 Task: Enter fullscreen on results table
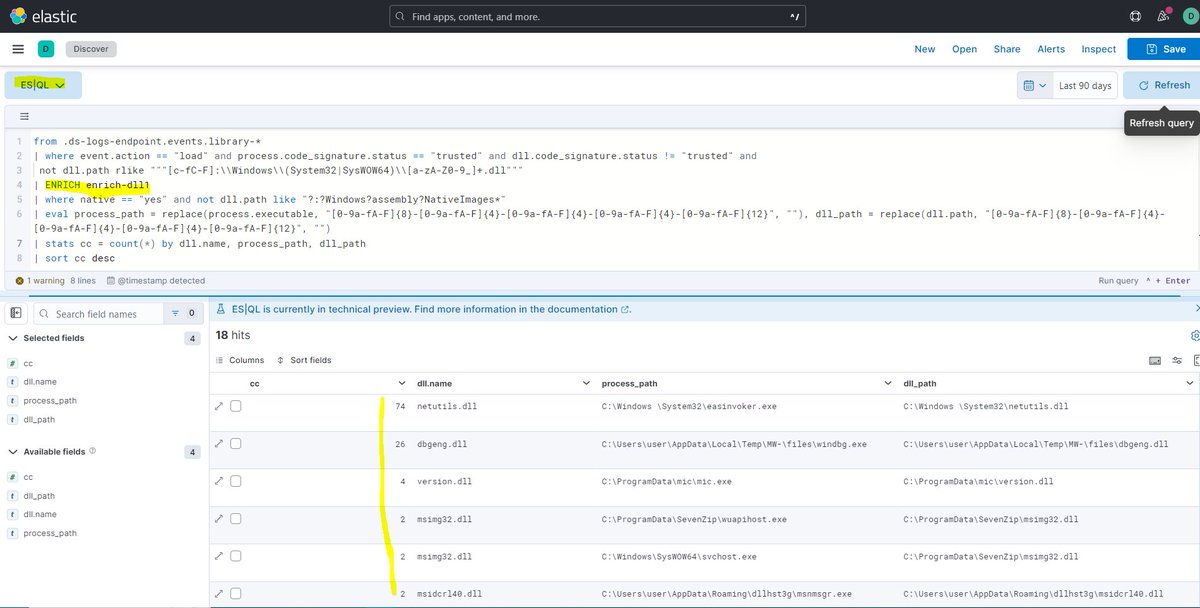(x=1195, y=360)
